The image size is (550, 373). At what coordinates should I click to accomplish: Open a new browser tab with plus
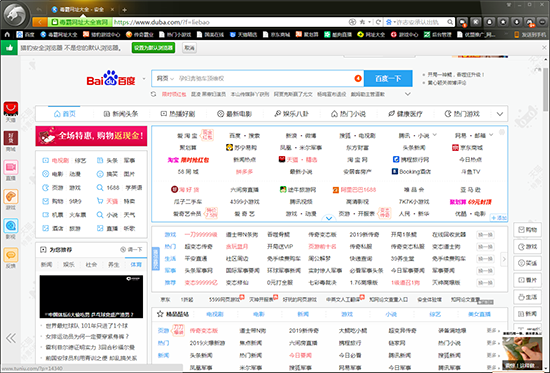click(125, 10)
